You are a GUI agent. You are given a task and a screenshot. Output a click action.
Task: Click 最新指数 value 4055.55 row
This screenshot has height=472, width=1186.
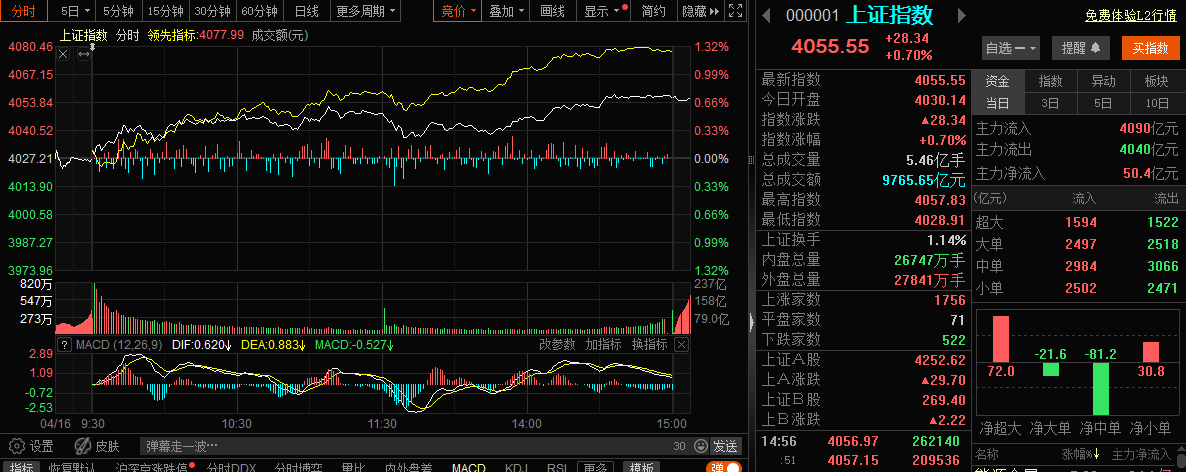[864, 79]
